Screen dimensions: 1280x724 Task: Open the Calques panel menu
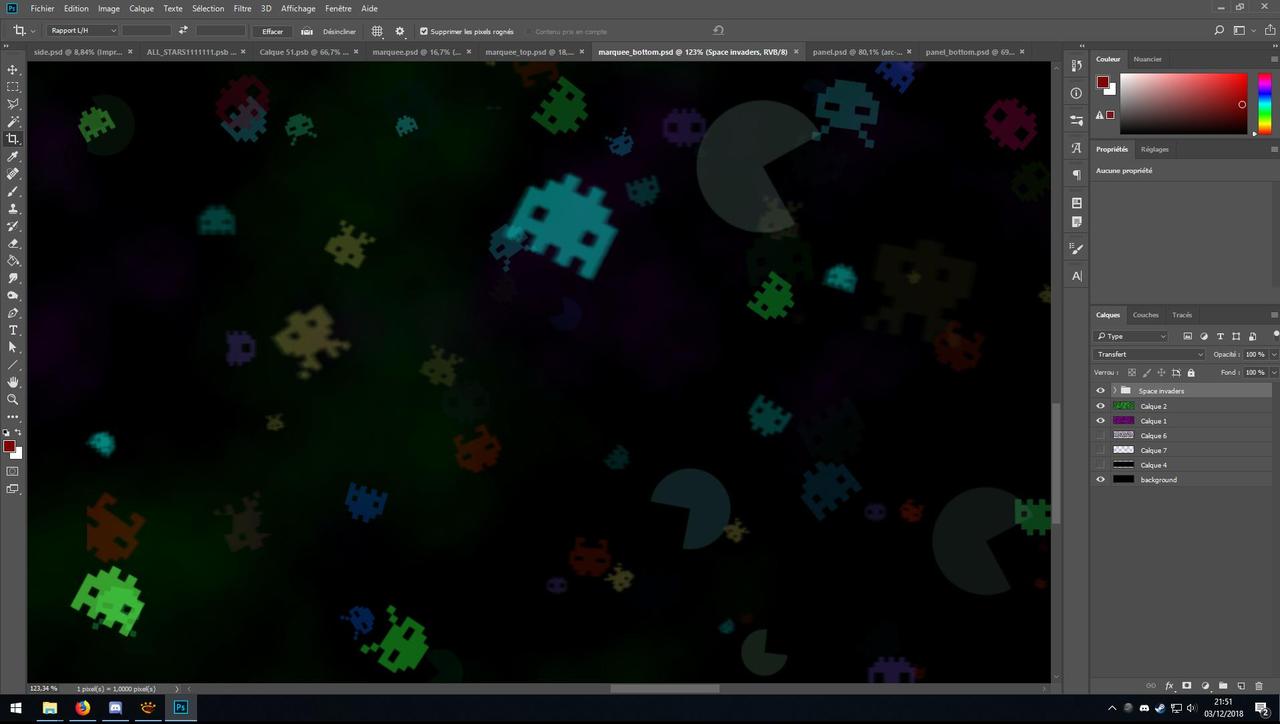tap(1274, 315)
